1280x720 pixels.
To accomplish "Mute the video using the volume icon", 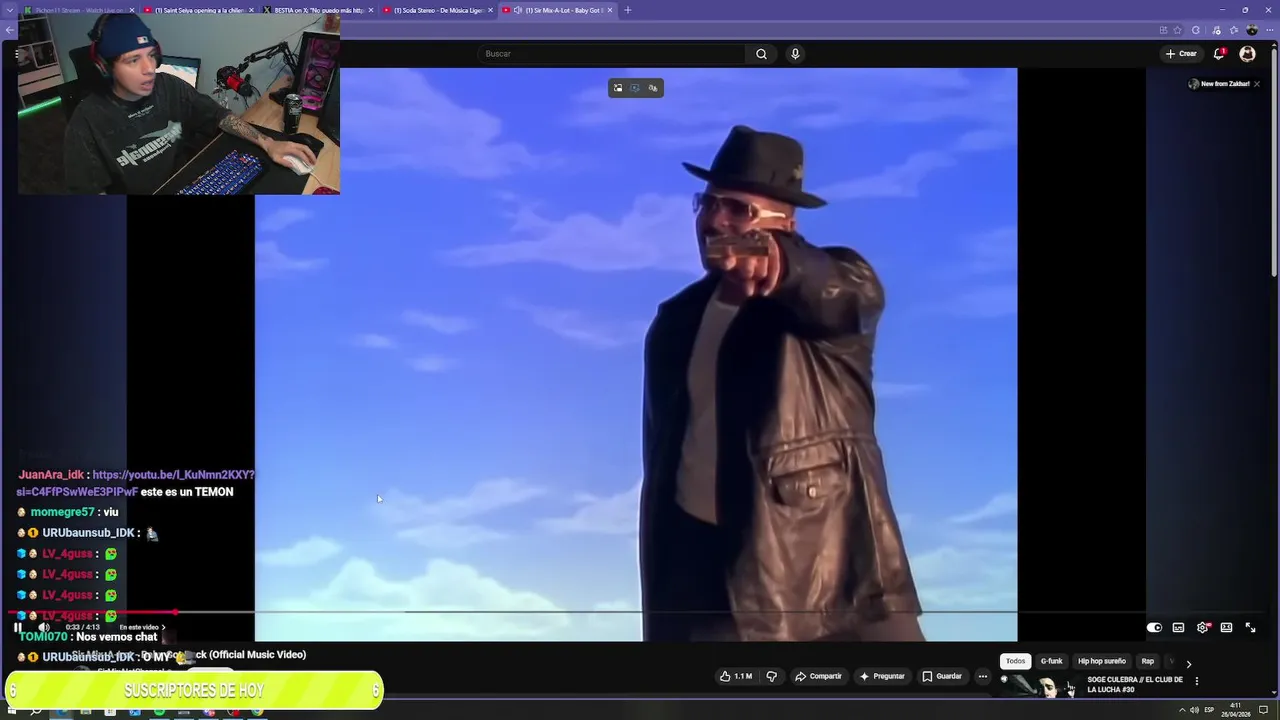I will coord(44,627).
